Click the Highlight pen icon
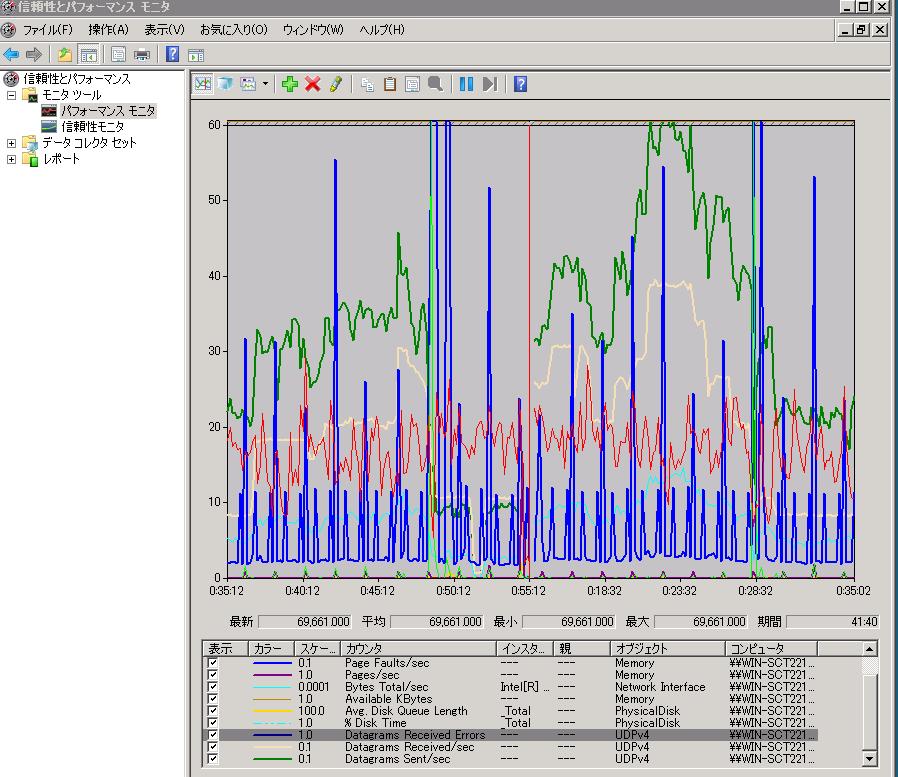The width and height of the screenshot is (898, 777). pos(336,84)
